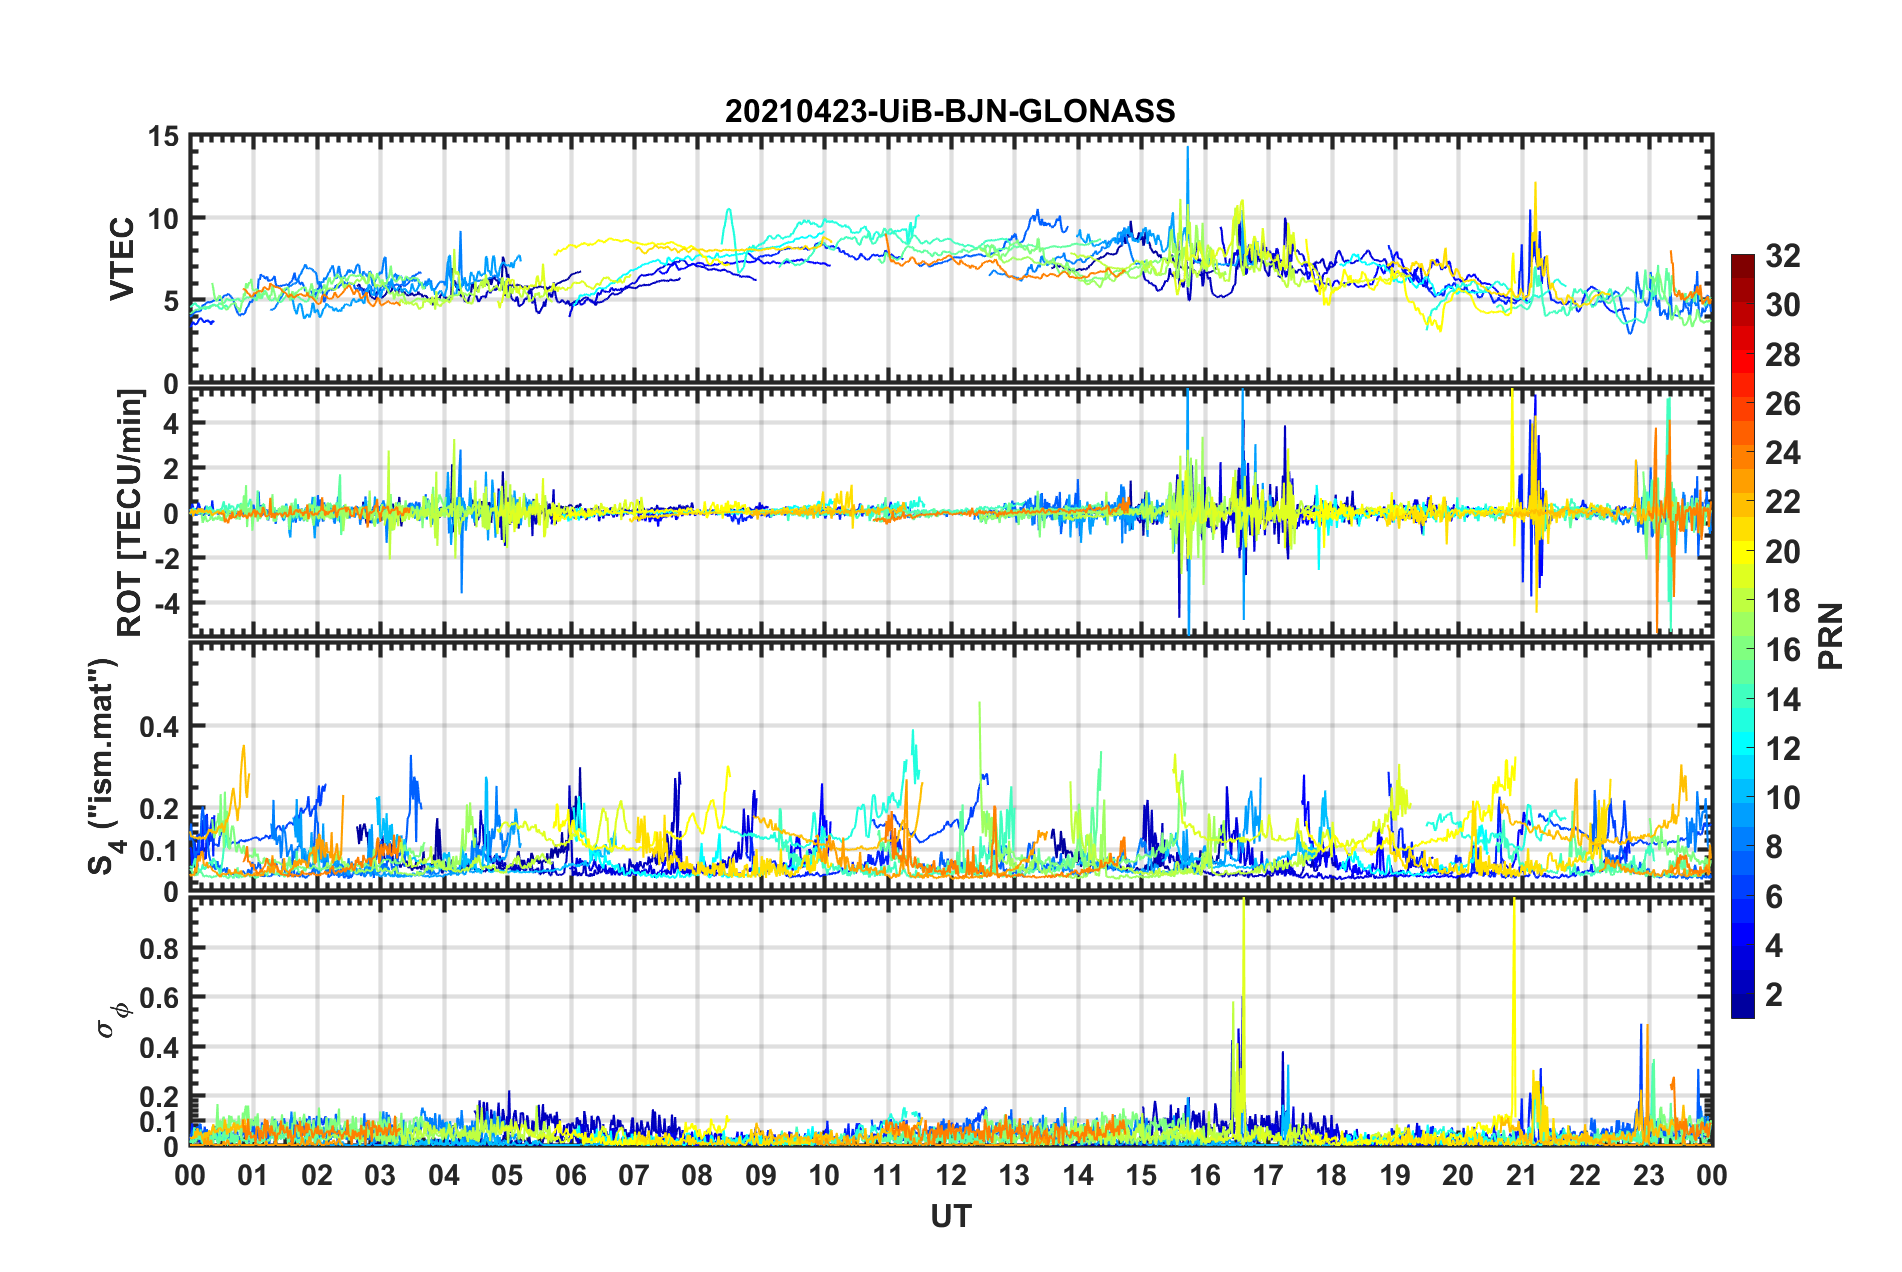Screen dimensions: 1902x1272
Task: Click colorbar tick label 16
Action: click(x=1782, y=650)
